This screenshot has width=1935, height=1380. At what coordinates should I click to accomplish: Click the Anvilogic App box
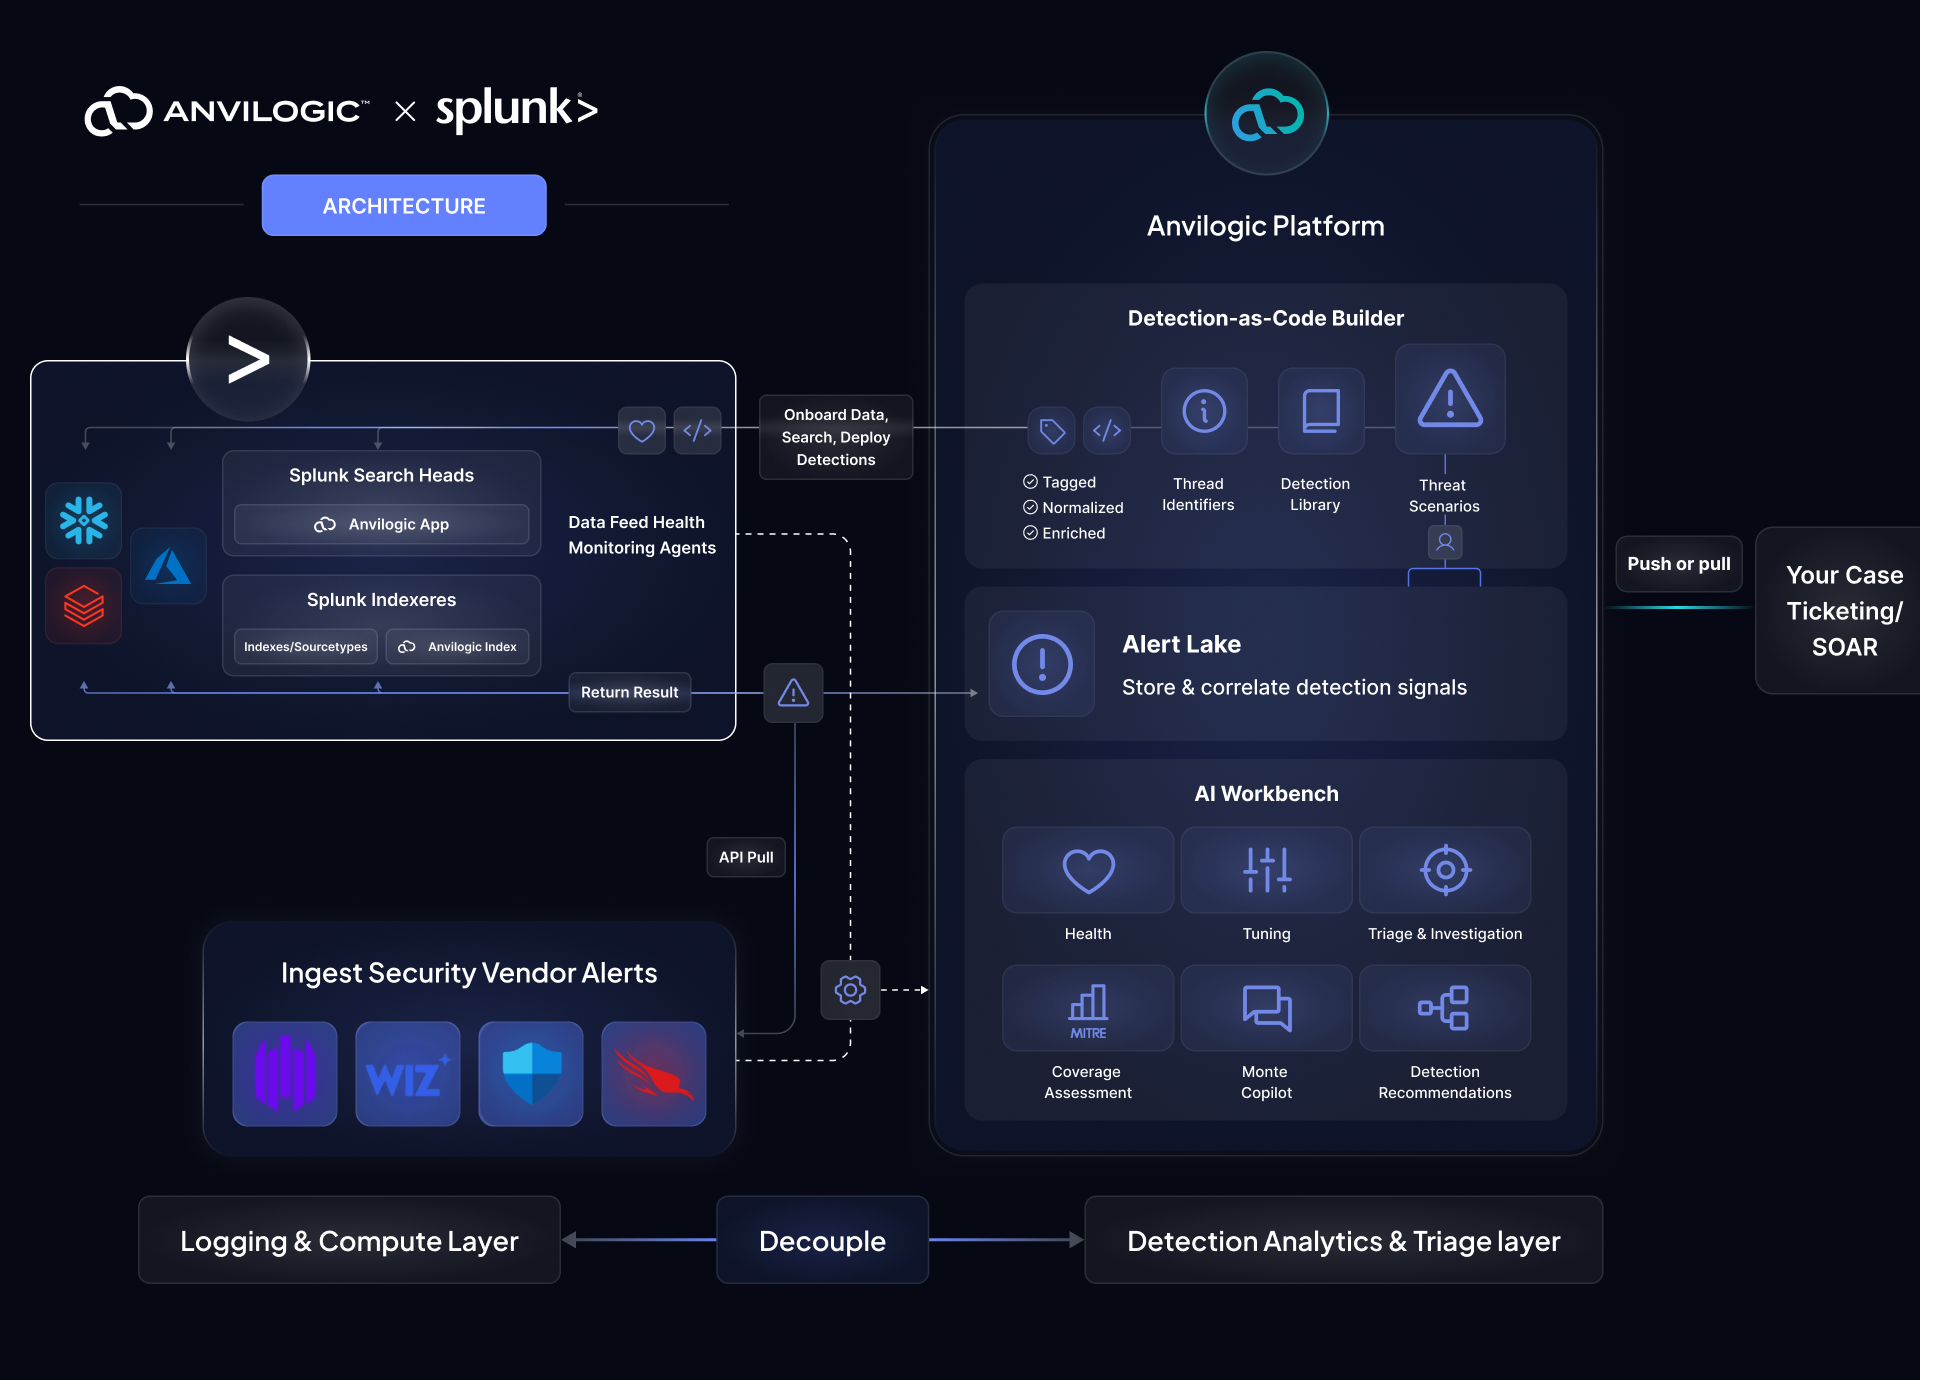coord(381,524)
